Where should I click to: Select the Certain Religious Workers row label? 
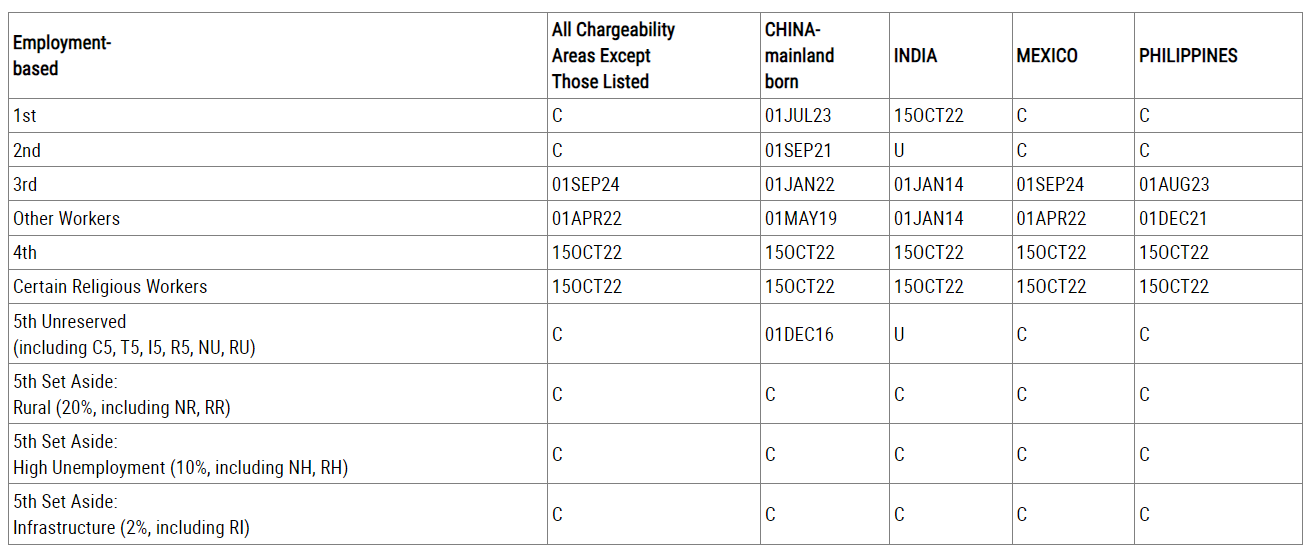(x=110, y=287)
